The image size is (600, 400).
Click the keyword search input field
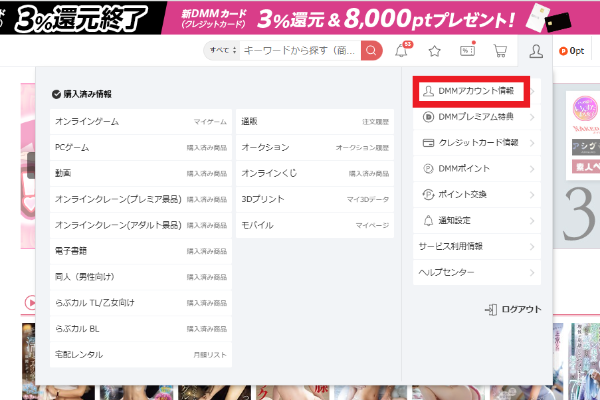pyautogui.click(x=298, y=50)
